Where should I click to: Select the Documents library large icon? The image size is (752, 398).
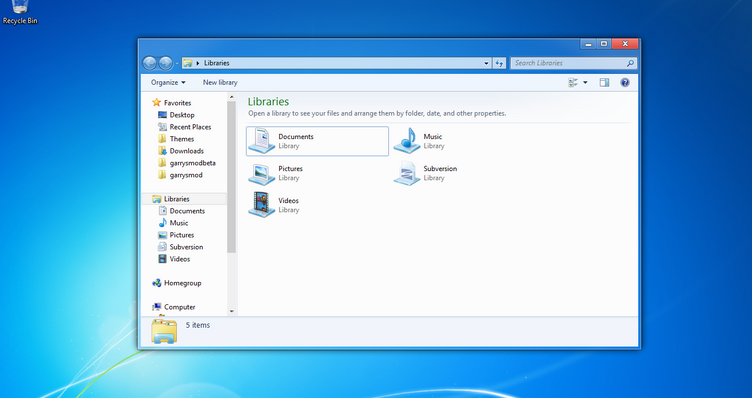coord(261,140)
